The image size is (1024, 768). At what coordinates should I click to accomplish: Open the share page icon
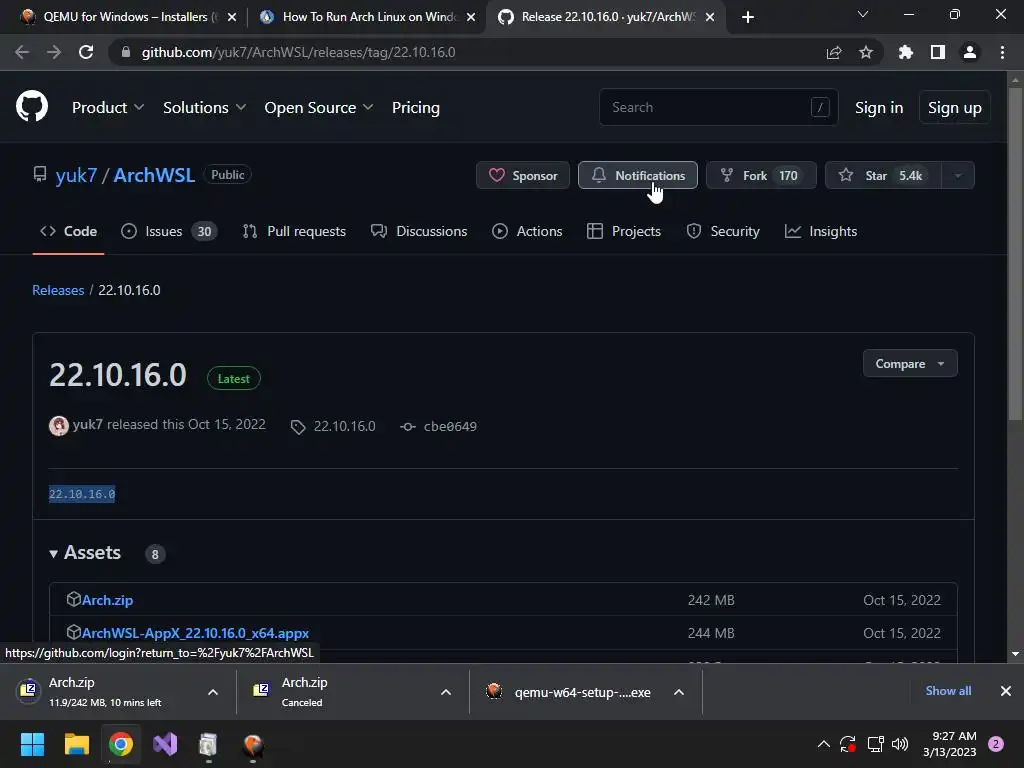834,52
